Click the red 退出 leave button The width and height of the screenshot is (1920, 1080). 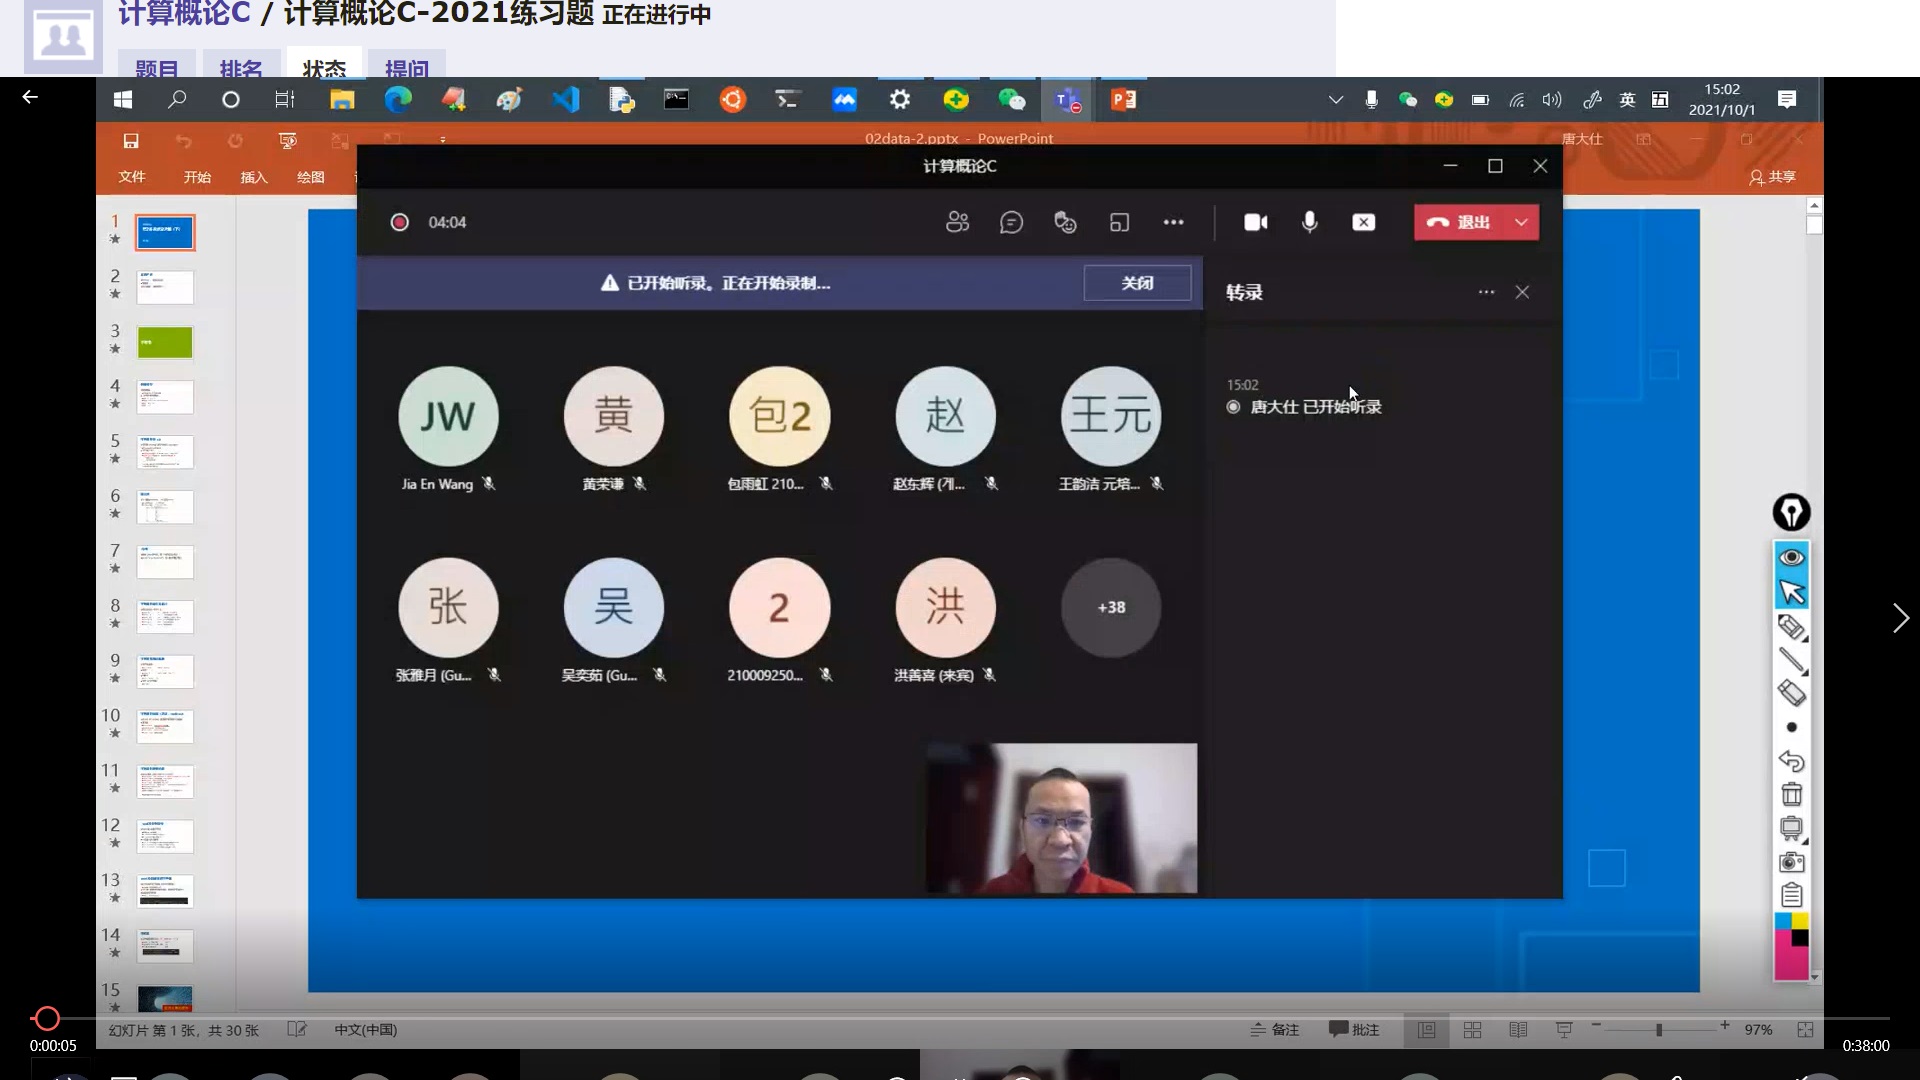point(1459,222)
